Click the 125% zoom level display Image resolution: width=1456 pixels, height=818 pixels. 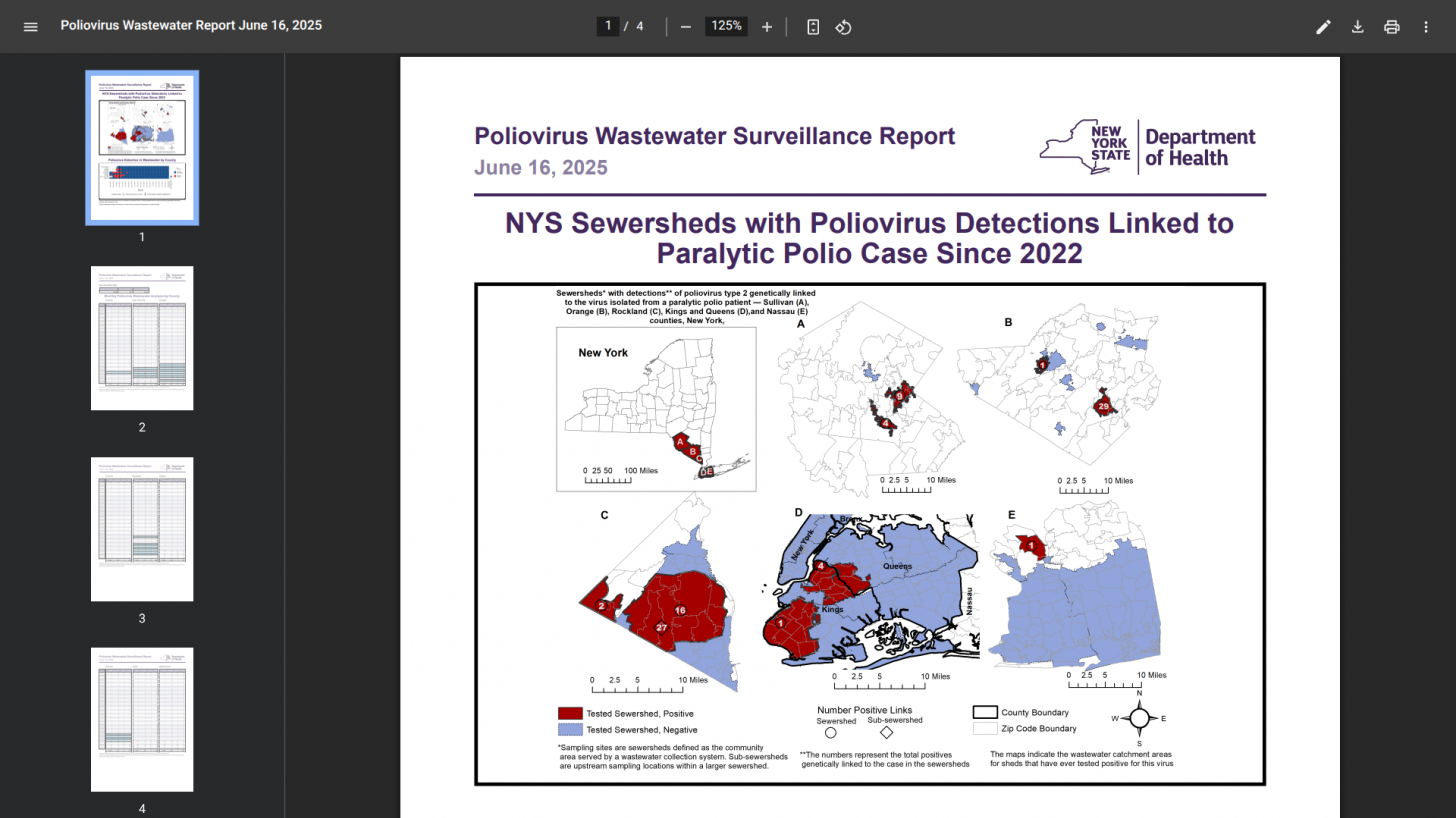click(x=726, y=26)
